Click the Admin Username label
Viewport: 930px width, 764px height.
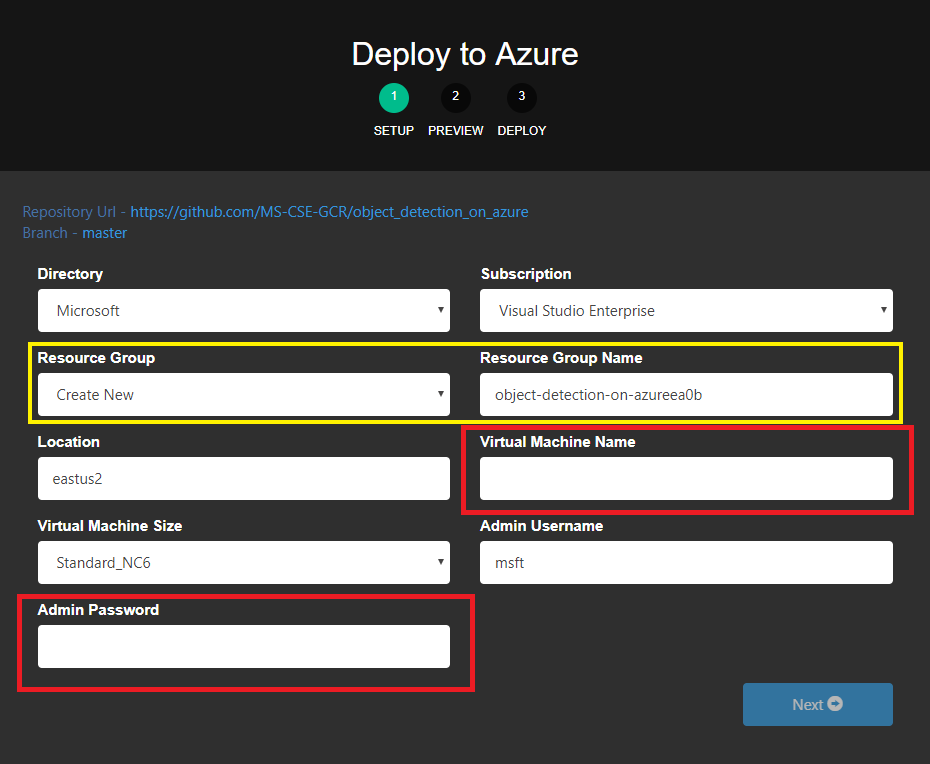[x=542, y=526]
